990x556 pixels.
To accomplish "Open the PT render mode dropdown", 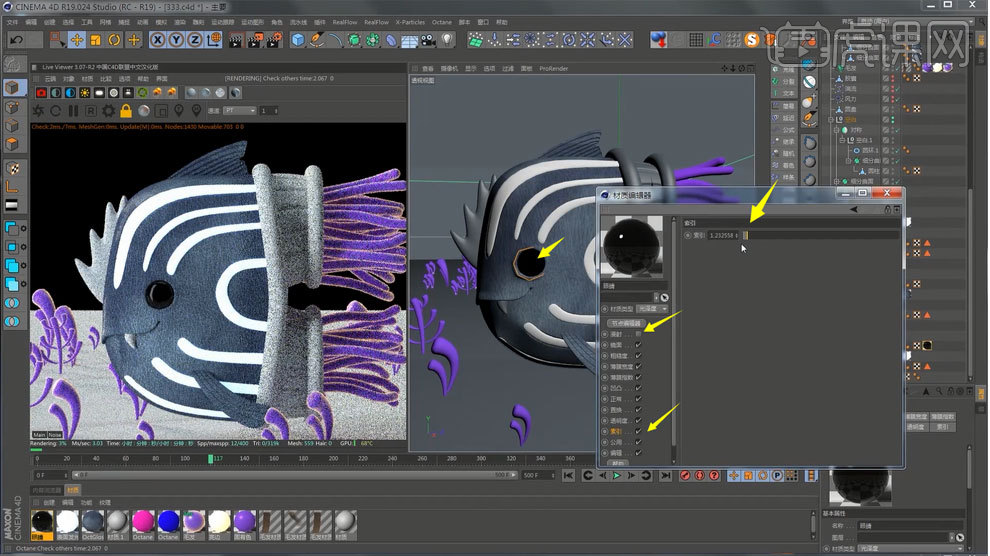I will 238,110.
